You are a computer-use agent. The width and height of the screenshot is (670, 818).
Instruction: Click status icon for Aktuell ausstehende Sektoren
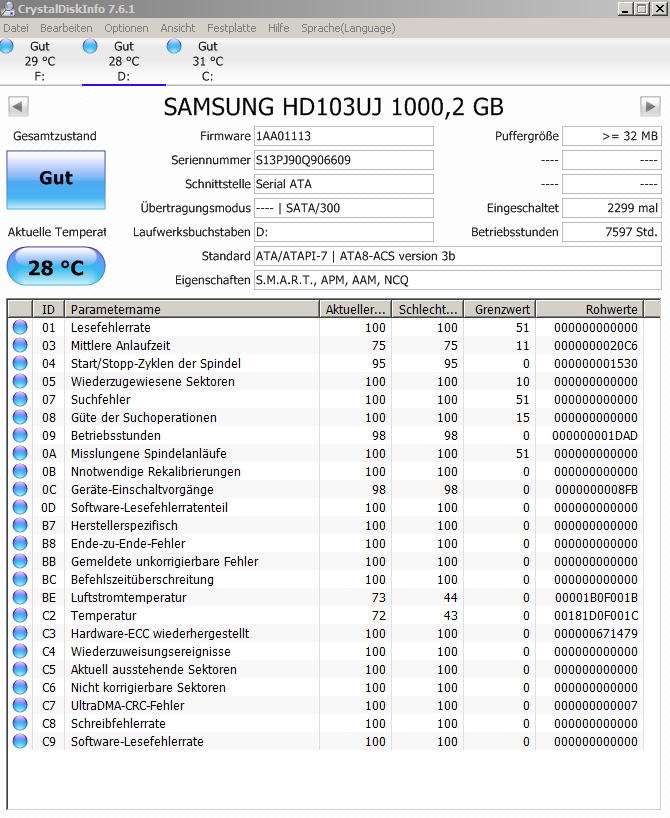coord(20,669)
